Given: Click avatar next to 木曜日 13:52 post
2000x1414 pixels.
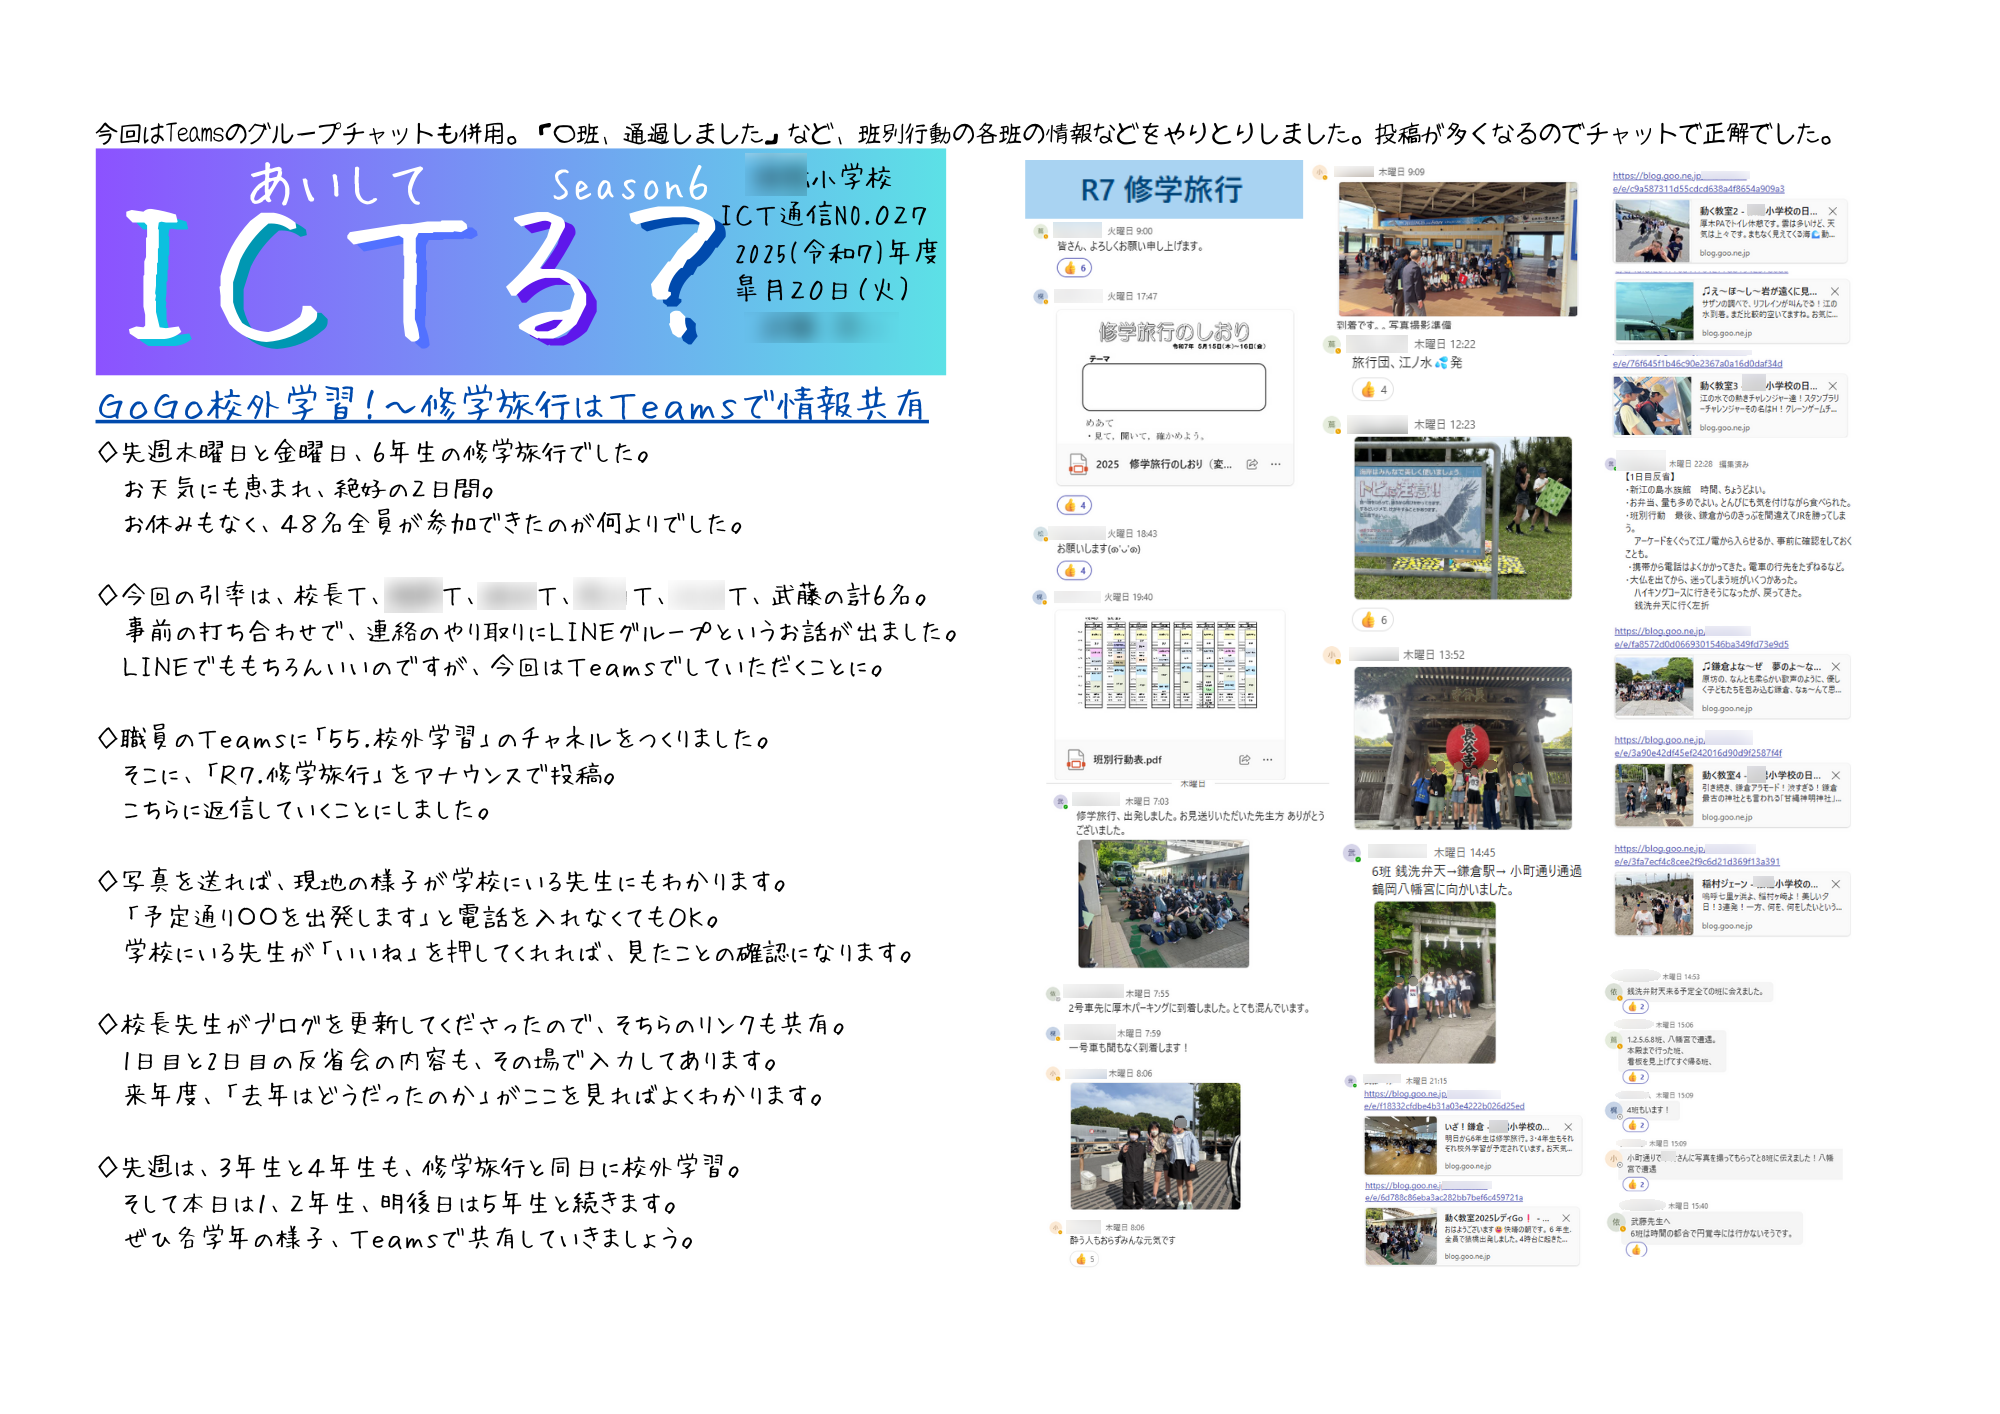Looking at the screenshot, I should pyautogui.click(x=1332, y=655).
